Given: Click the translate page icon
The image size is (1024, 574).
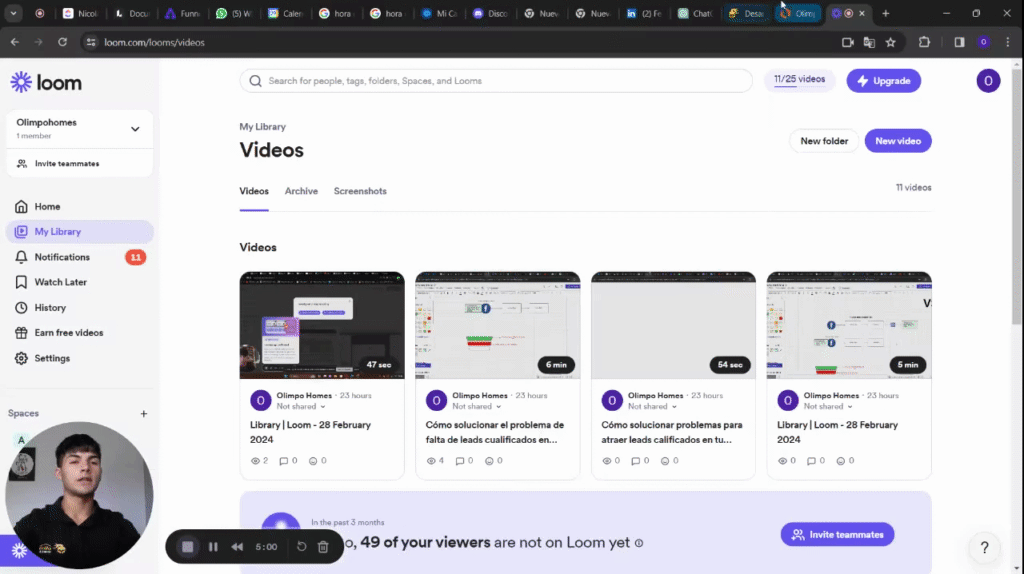Looking at the screenshot, I should pos(869,42).
